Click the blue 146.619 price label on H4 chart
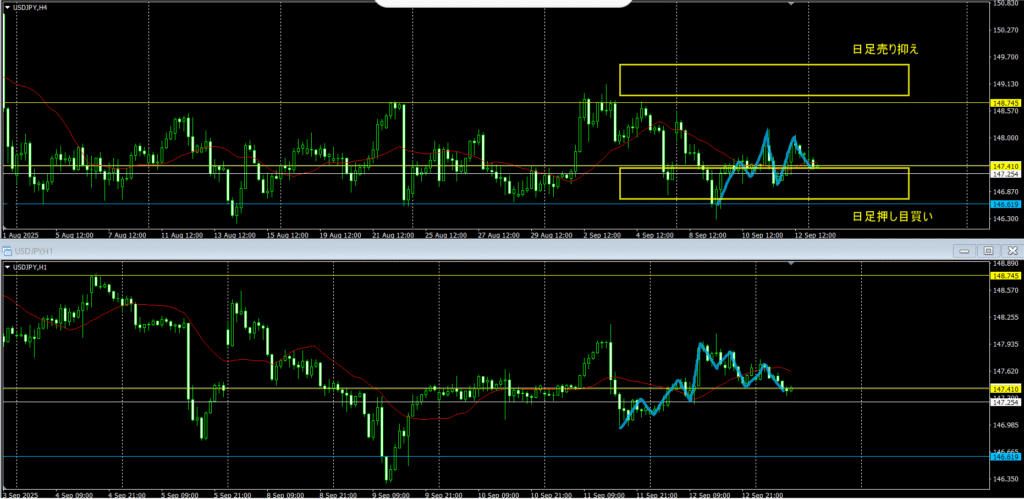The height and width of the screenshot is (499, 1024). tap(1005, 204)
